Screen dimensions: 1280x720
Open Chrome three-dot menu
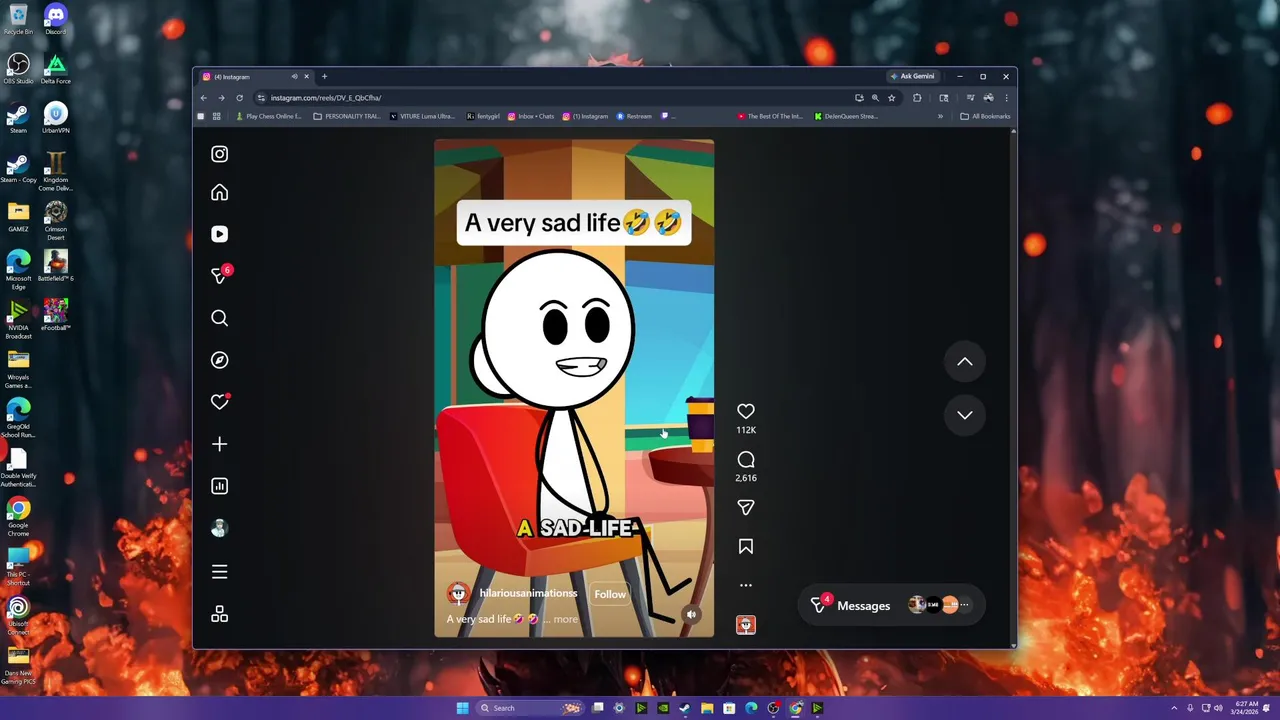[1006, 98]
